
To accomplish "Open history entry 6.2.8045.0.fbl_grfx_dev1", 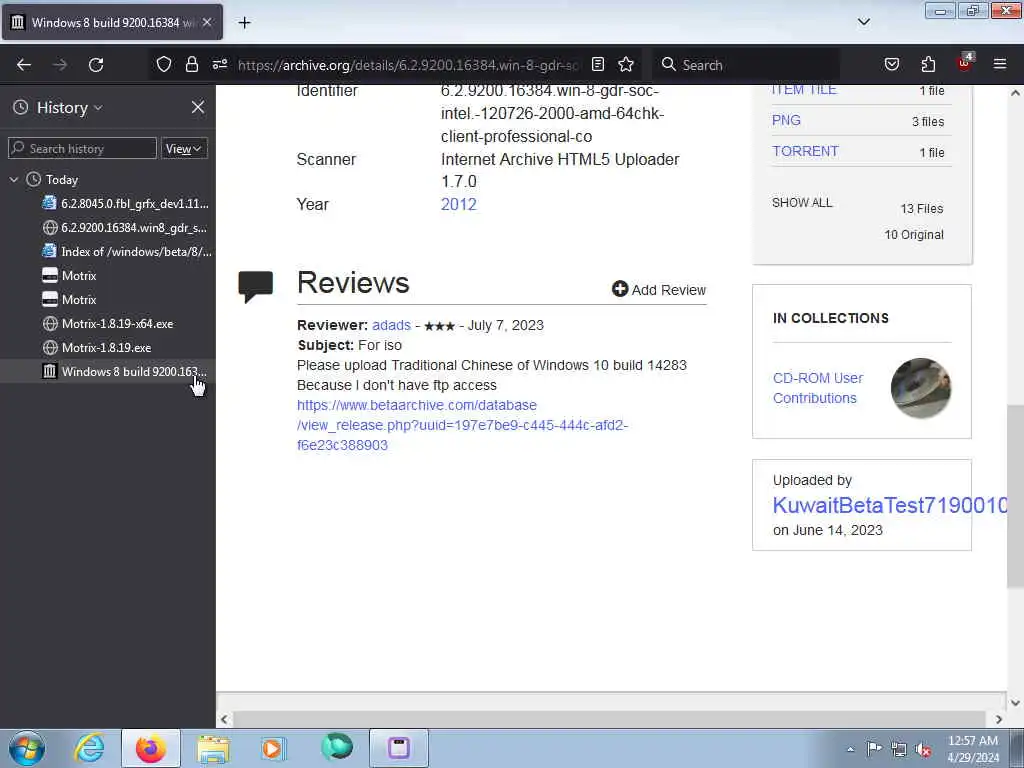I will [x=125, y=203].
